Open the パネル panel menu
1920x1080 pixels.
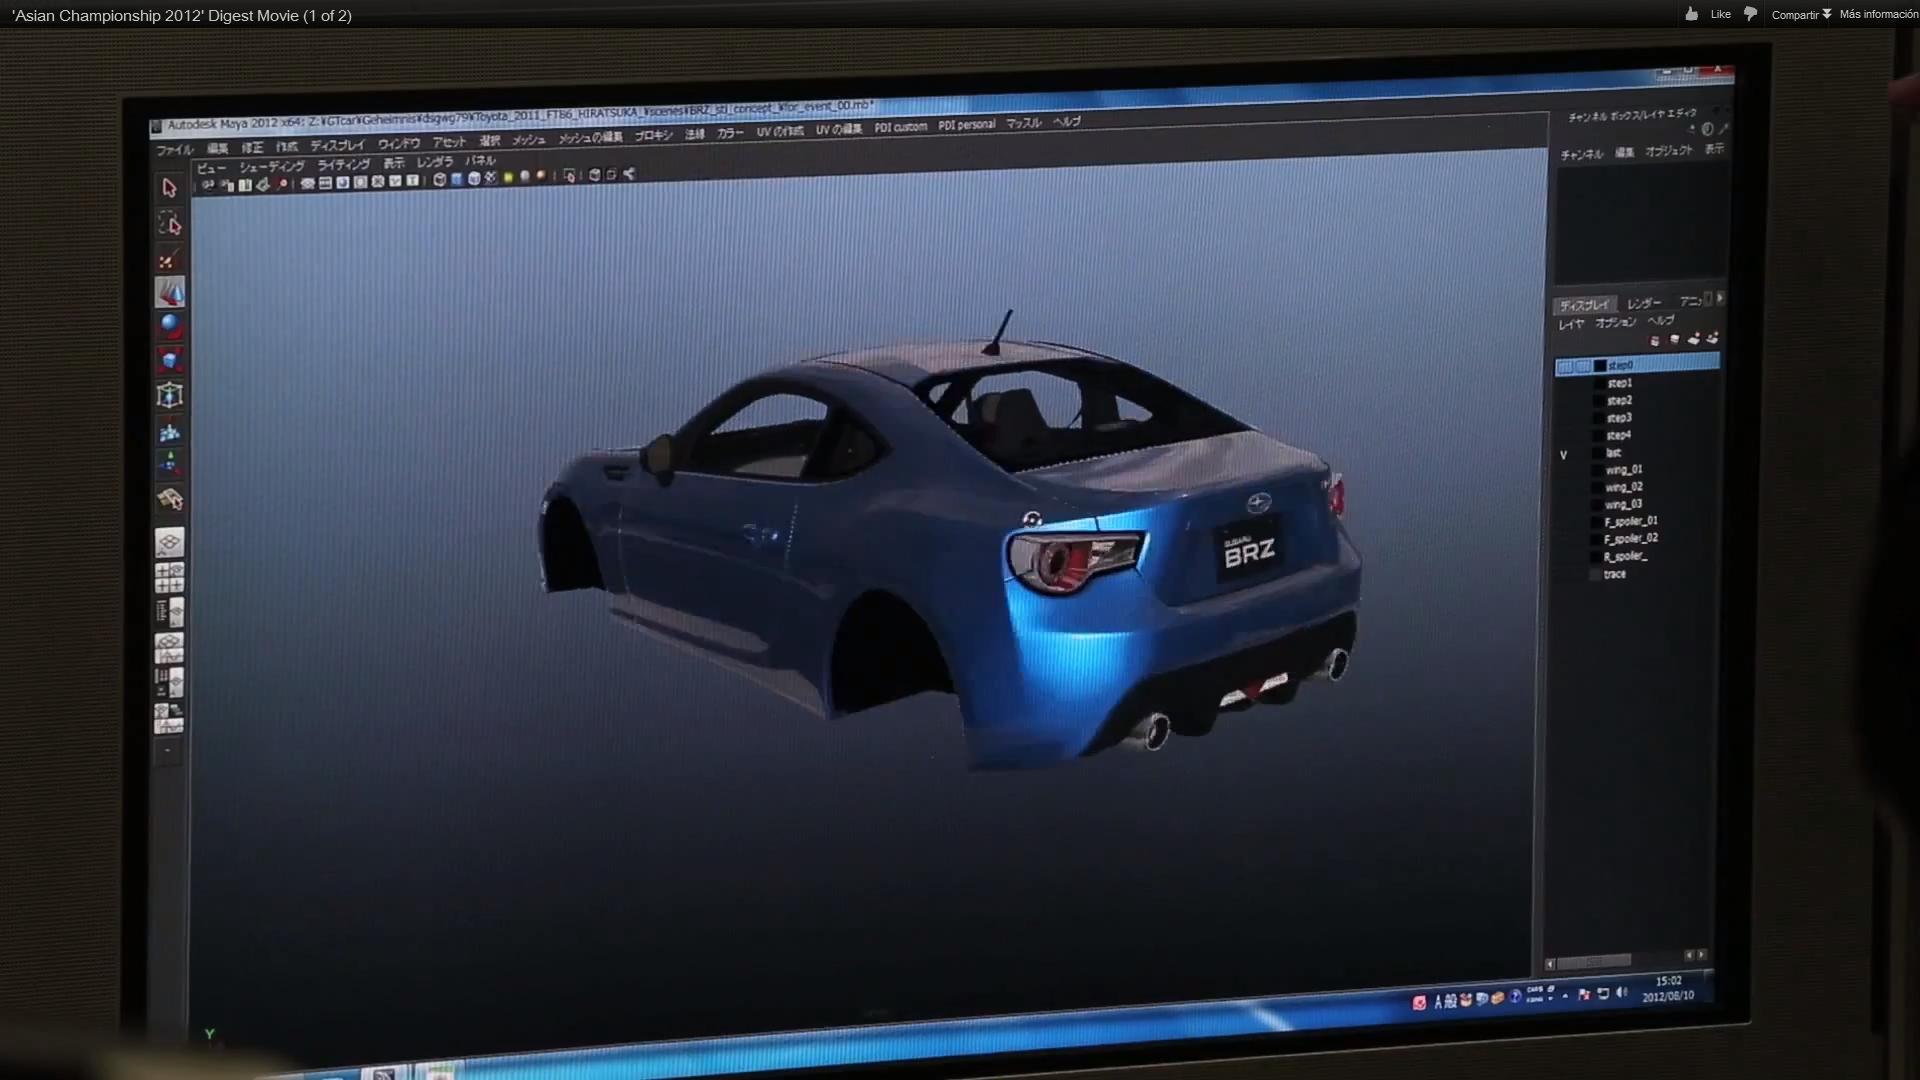pos(480,160)
